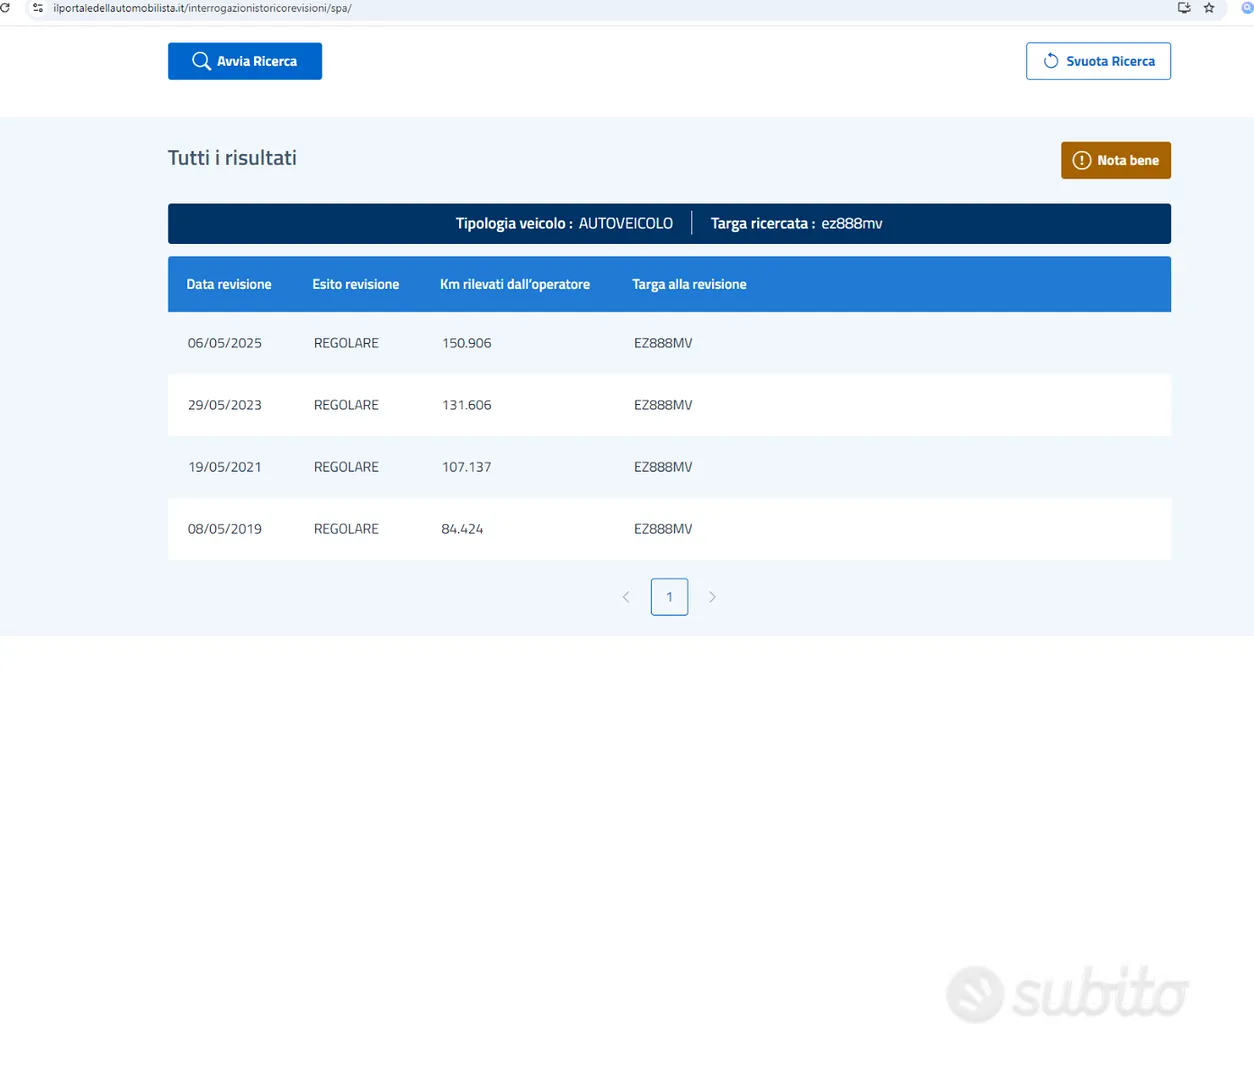This screenshot has height=1080, width=1254.
Task: Click plate EZ888MV in the 29/05/2023 row
Action: click(663, 405)
